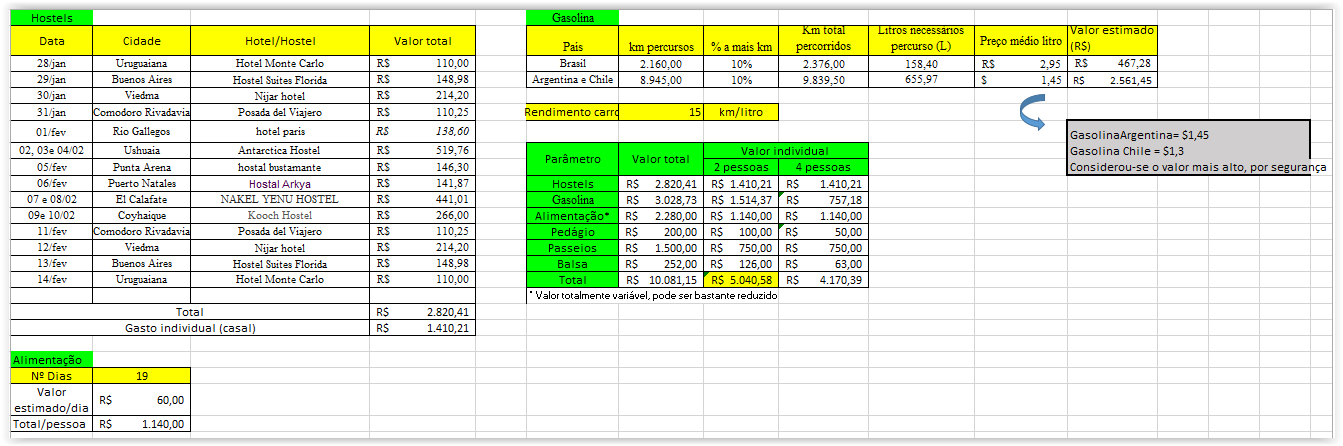Screen dimensions: 1343x446
Task: Click the 'Total/pessoa' label cell
Action: [x=51, y=424]
